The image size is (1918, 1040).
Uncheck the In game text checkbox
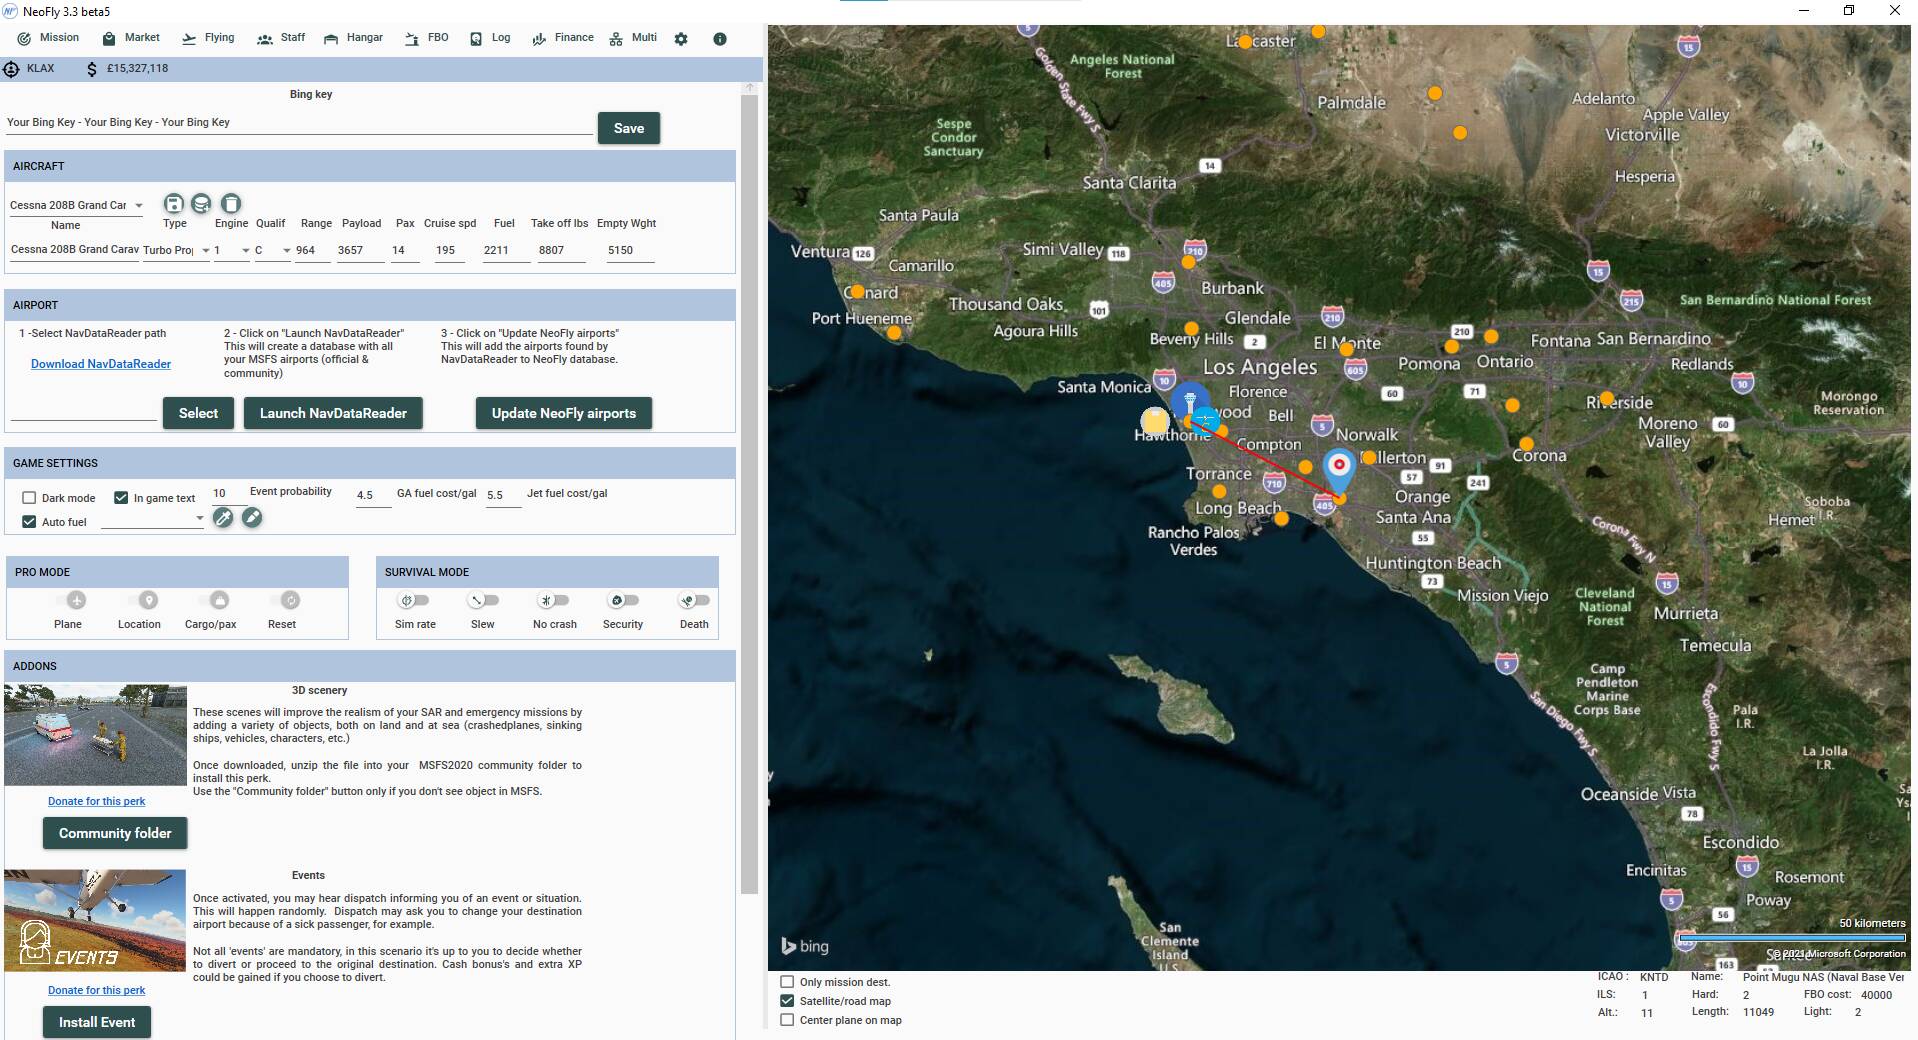121,498
